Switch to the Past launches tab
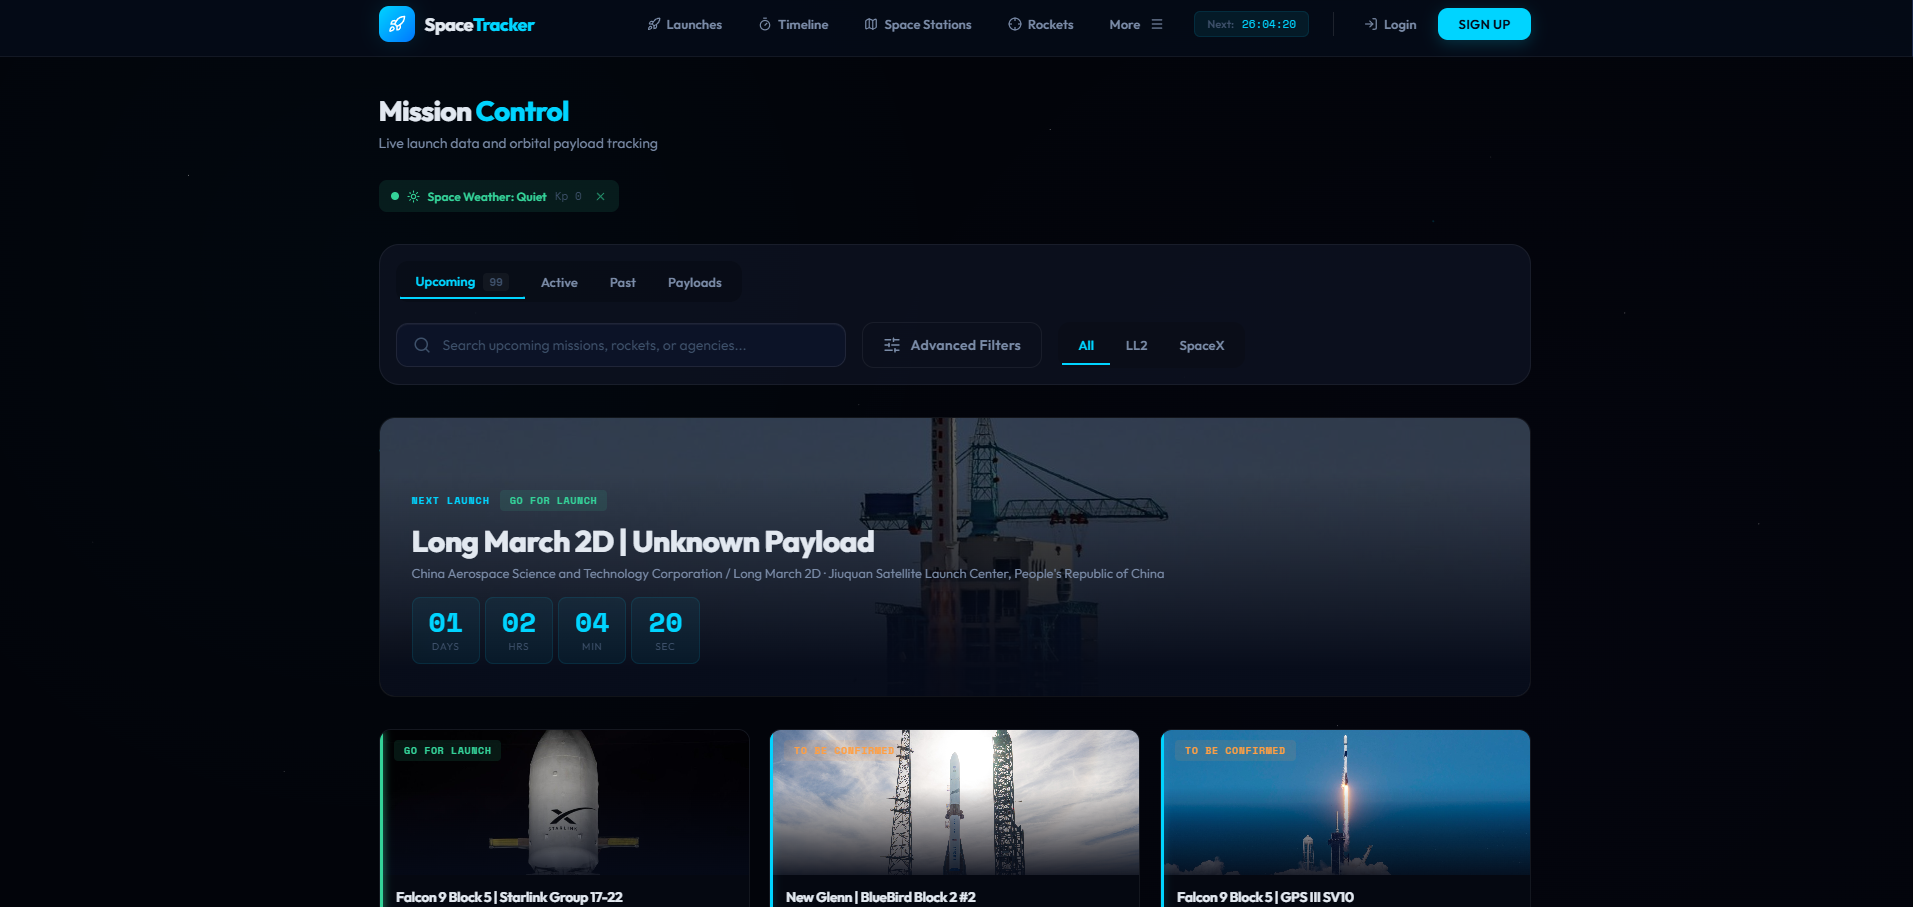This screenshot has height=907, width=1913. click(x=622, y=282)
